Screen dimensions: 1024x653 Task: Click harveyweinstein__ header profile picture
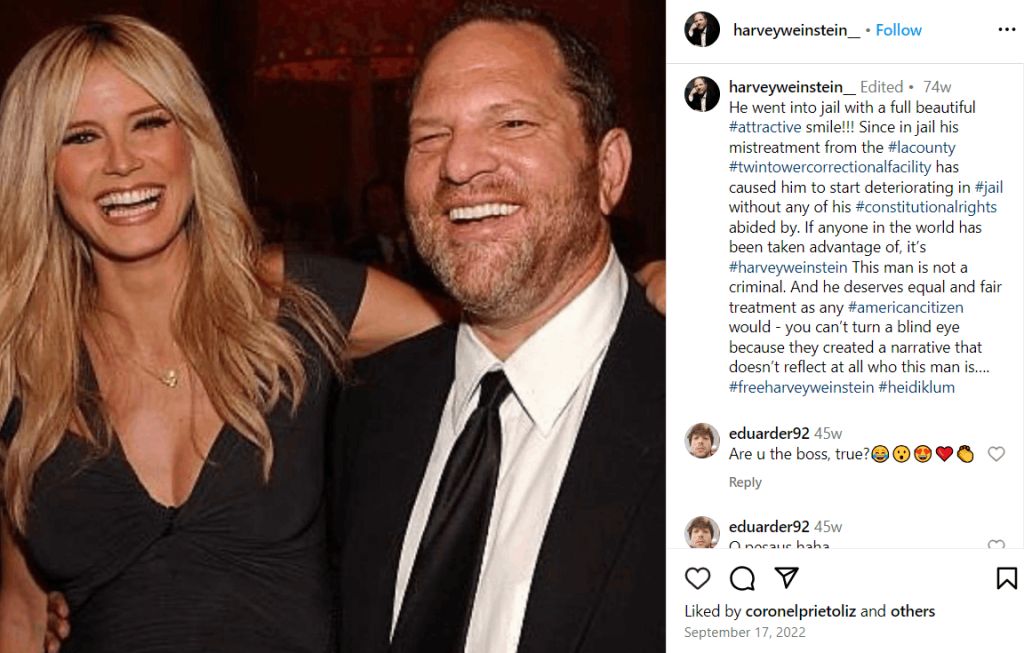[x=702, y=29]
